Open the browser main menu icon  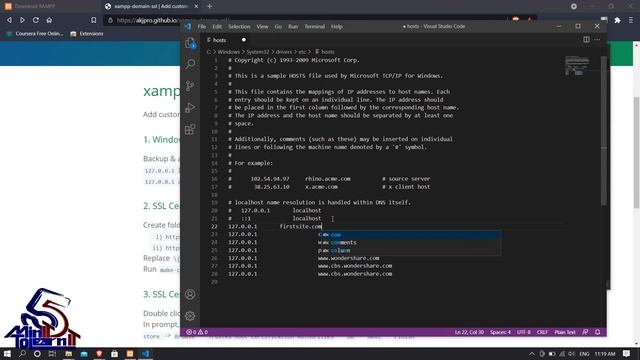(x=631, y=20)
